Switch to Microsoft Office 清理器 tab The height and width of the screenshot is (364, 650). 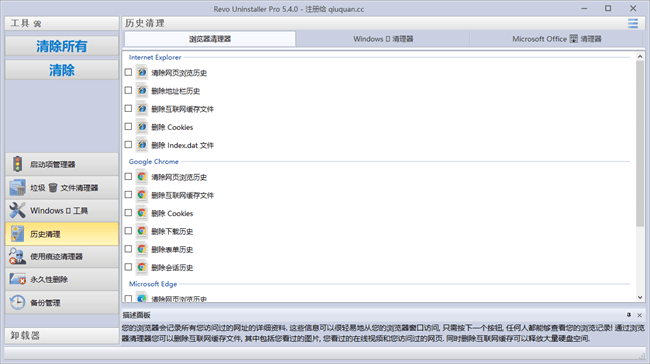[556, 39]
